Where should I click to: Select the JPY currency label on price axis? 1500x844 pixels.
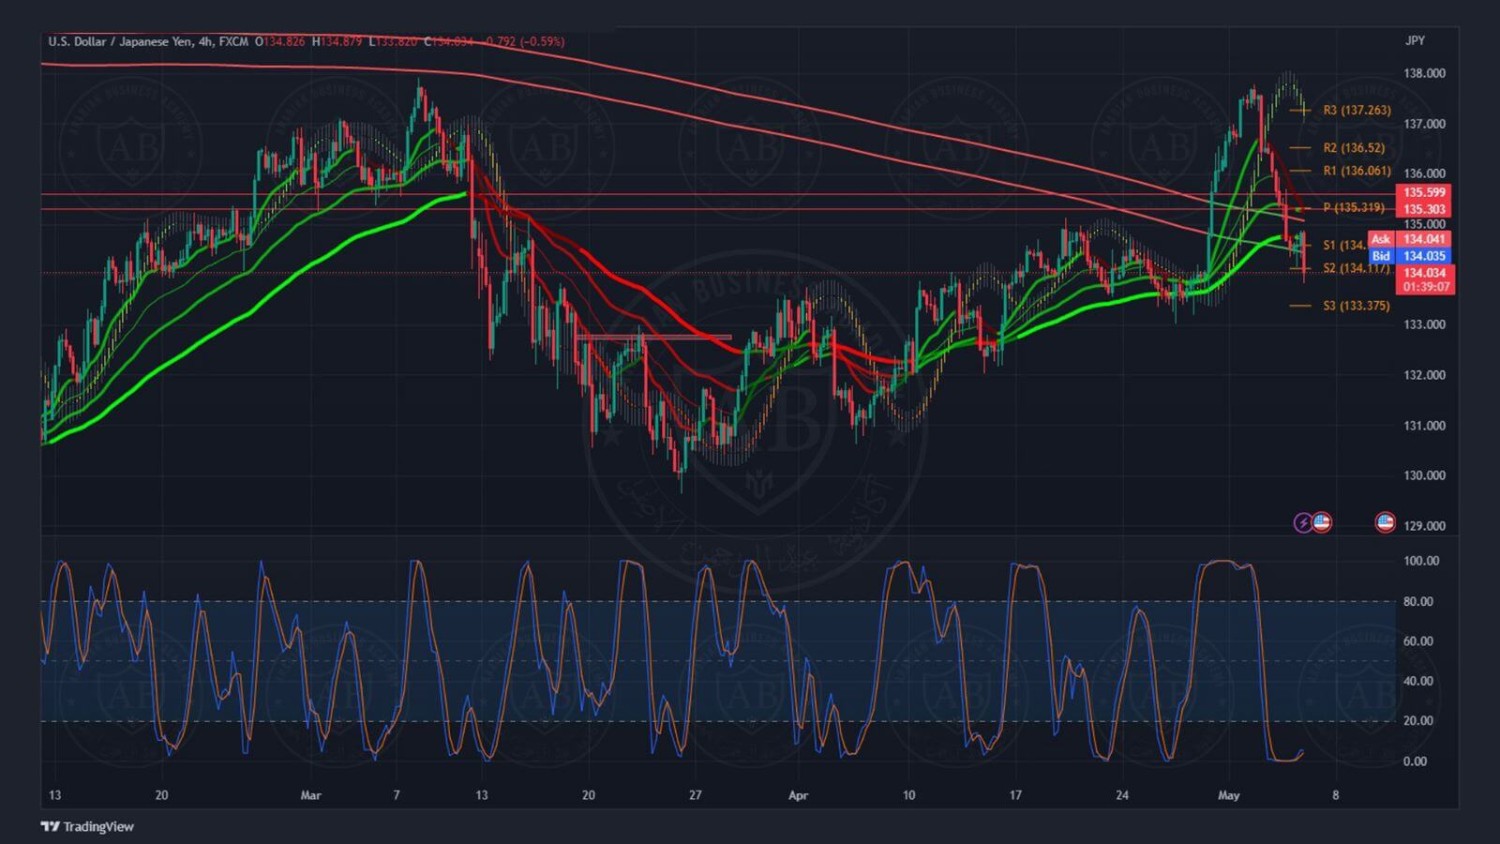coord(1415,41)
